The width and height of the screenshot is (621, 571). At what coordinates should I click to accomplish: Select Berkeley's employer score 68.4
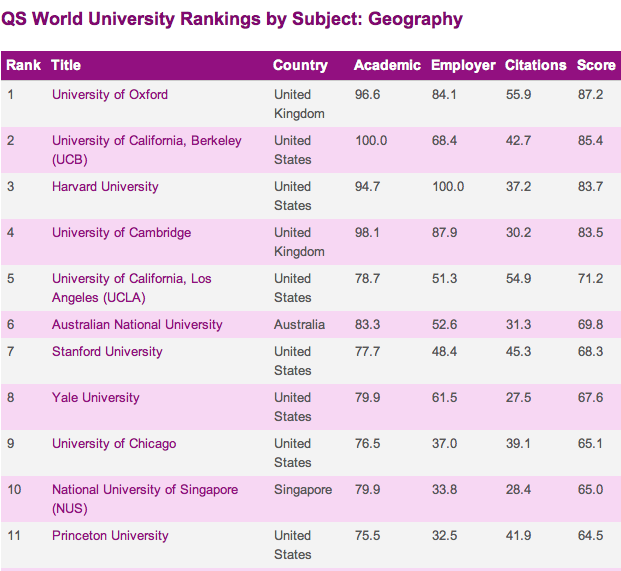pyautogui.click(x=444, y=141)
